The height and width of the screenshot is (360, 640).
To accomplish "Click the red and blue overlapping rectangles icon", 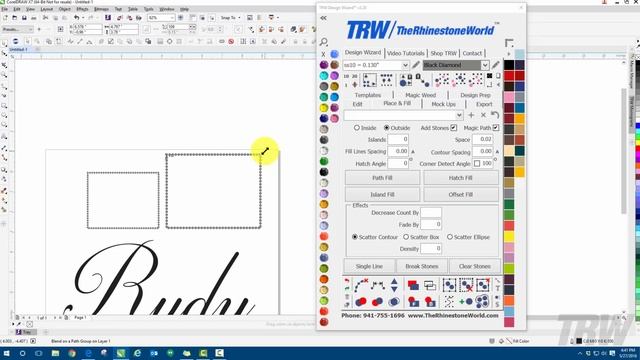I will click(x=413, y=285).
